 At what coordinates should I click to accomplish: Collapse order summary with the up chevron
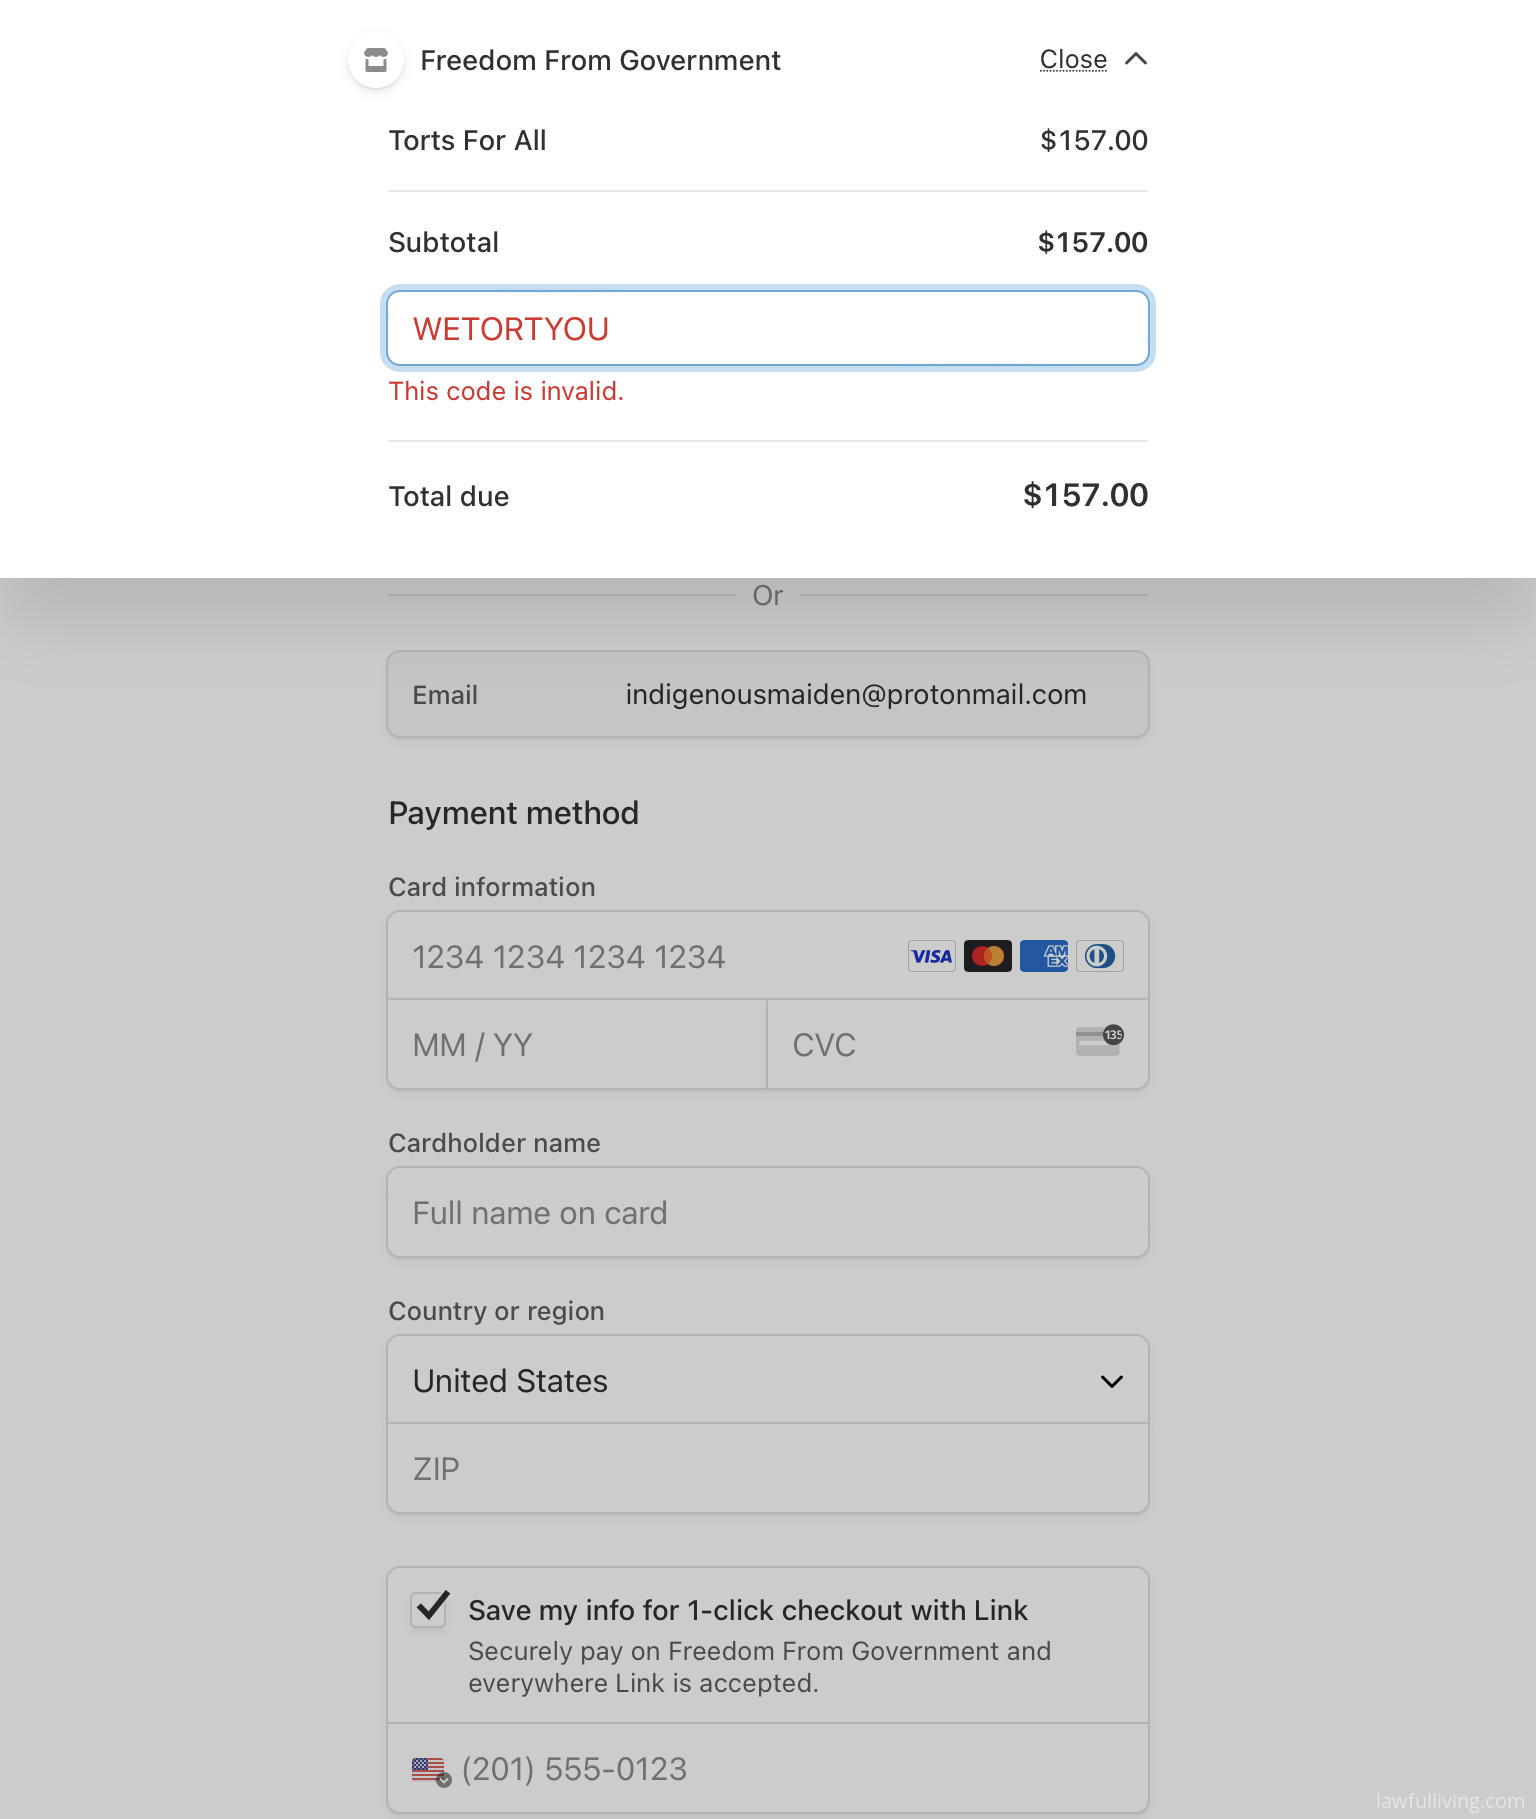point(1136,59)
